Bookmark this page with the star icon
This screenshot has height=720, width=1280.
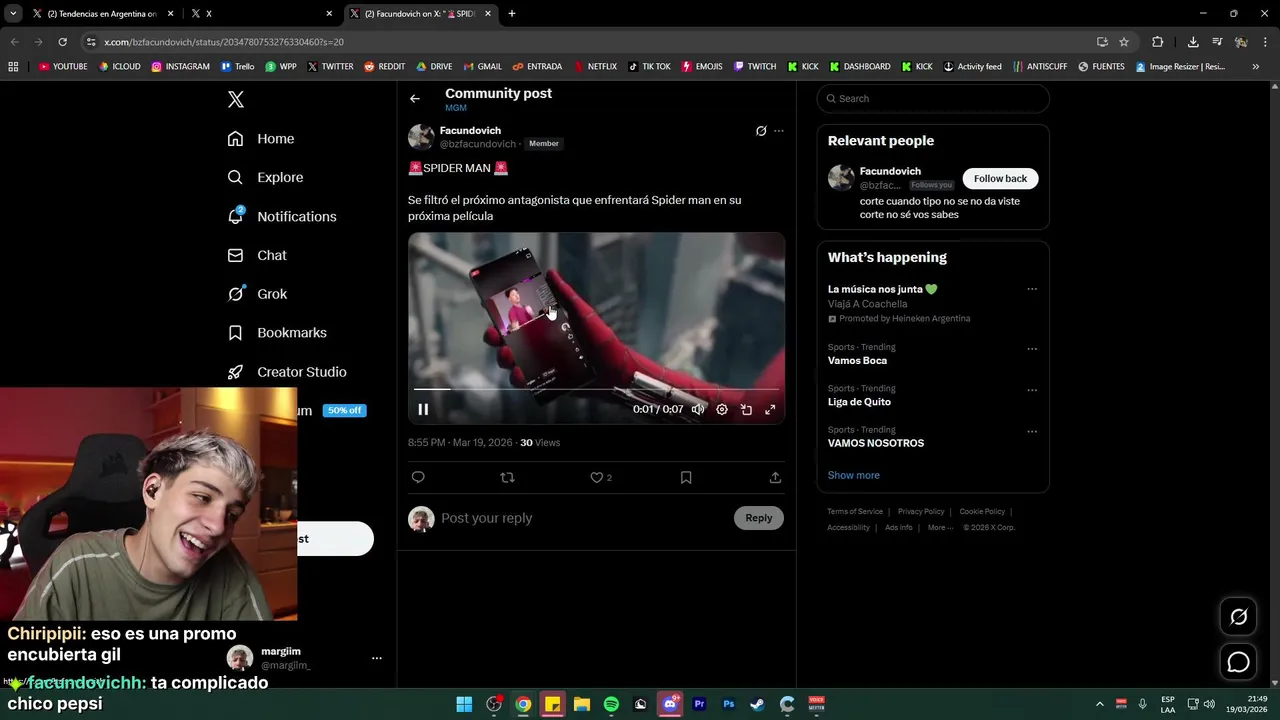[1124, 42]
